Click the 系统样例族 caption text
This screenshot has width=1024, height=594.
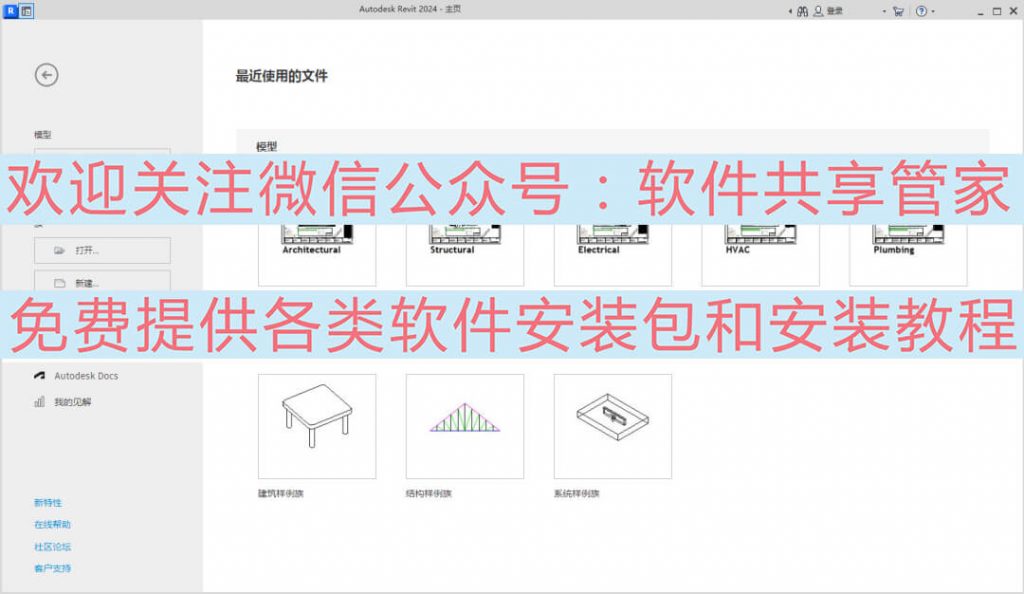[577, 493]
